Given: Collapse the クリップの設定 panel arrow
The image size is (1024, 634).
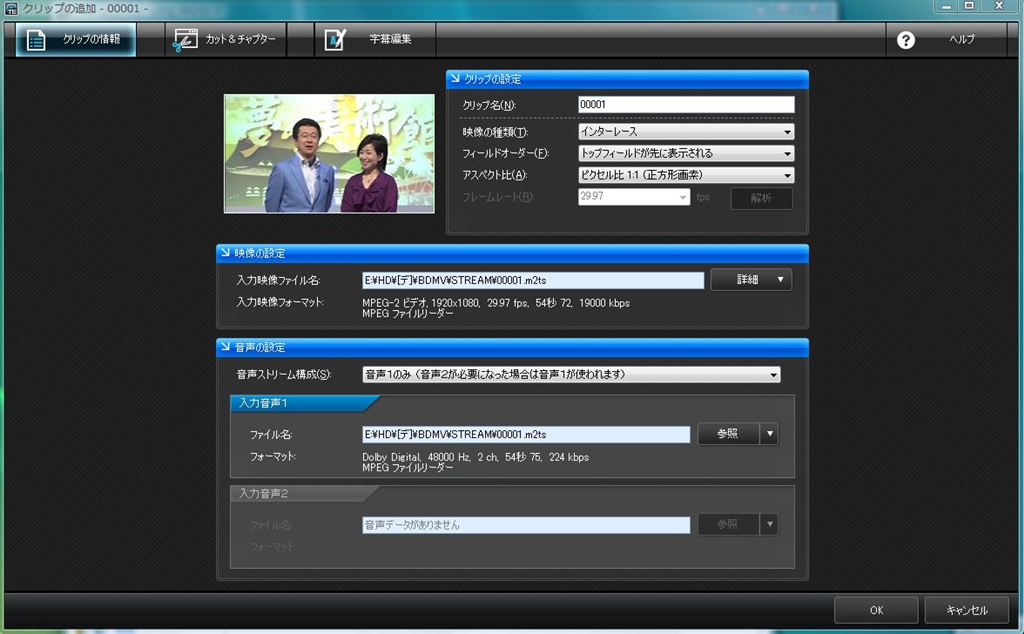Looking at the screenshot, I should pos(455,78).
